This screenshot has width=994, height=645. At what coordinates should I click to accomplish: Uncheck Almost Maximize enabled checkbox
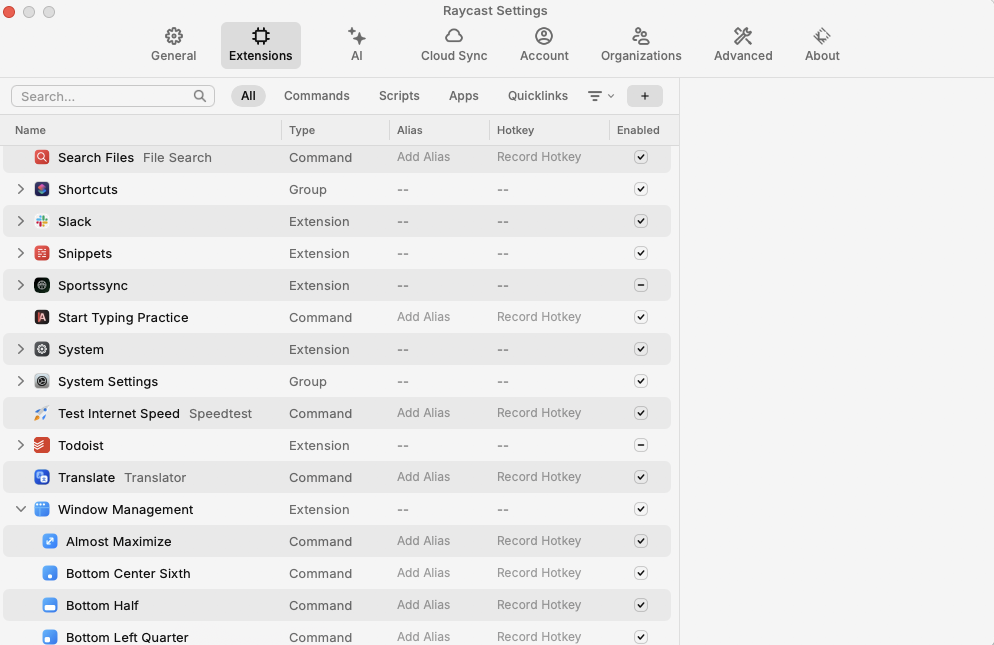[641, 541]
